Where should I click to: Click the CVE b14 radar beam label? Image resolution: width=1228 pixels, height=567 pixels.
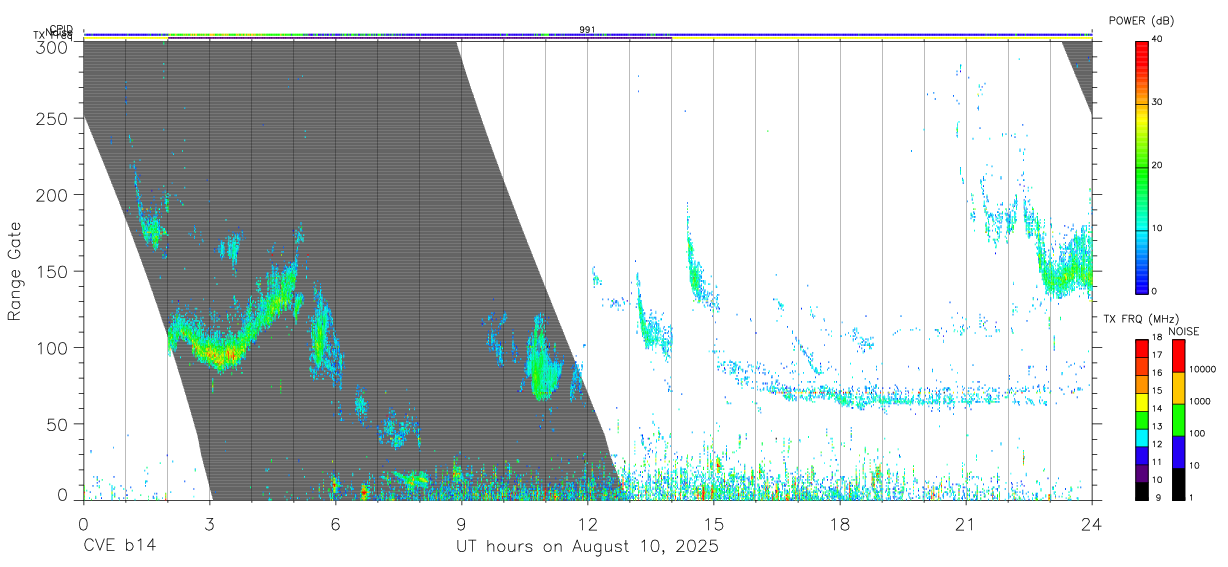pyautogui.click(x=119, y=547)
